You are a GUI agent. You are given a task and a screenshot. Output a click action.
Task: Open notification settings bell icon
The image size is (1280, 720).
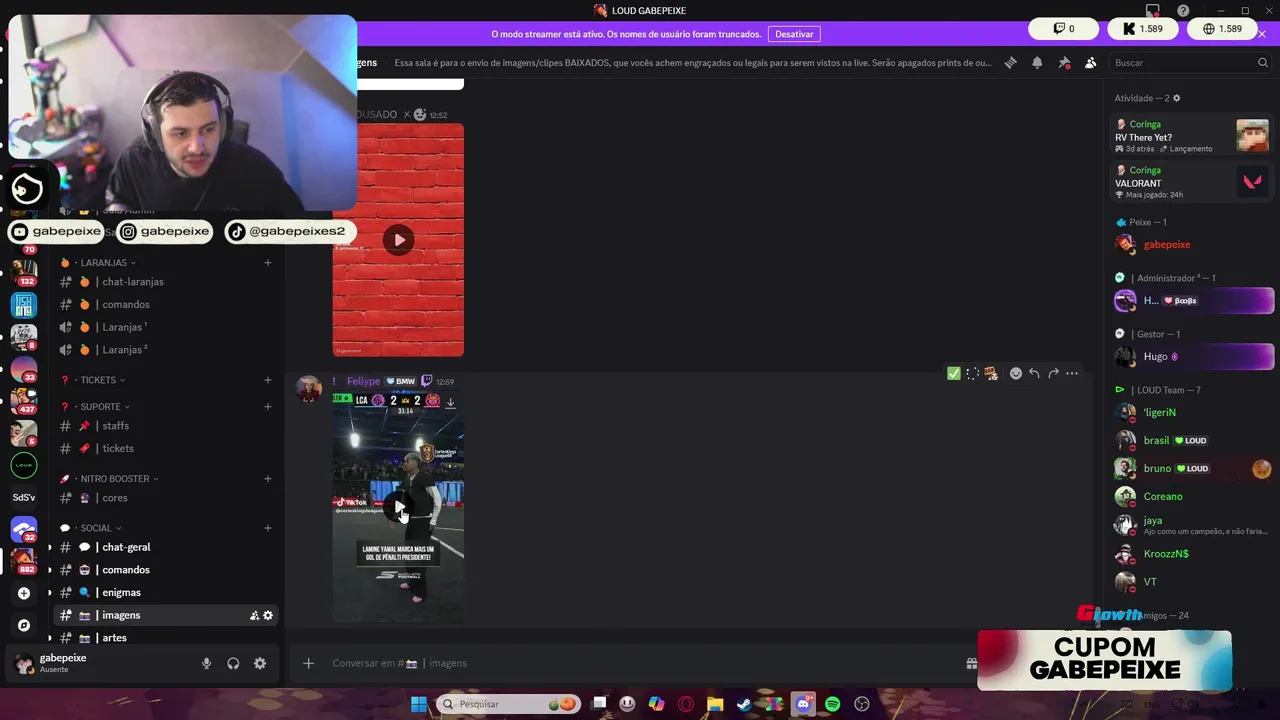pos(1037,62)
